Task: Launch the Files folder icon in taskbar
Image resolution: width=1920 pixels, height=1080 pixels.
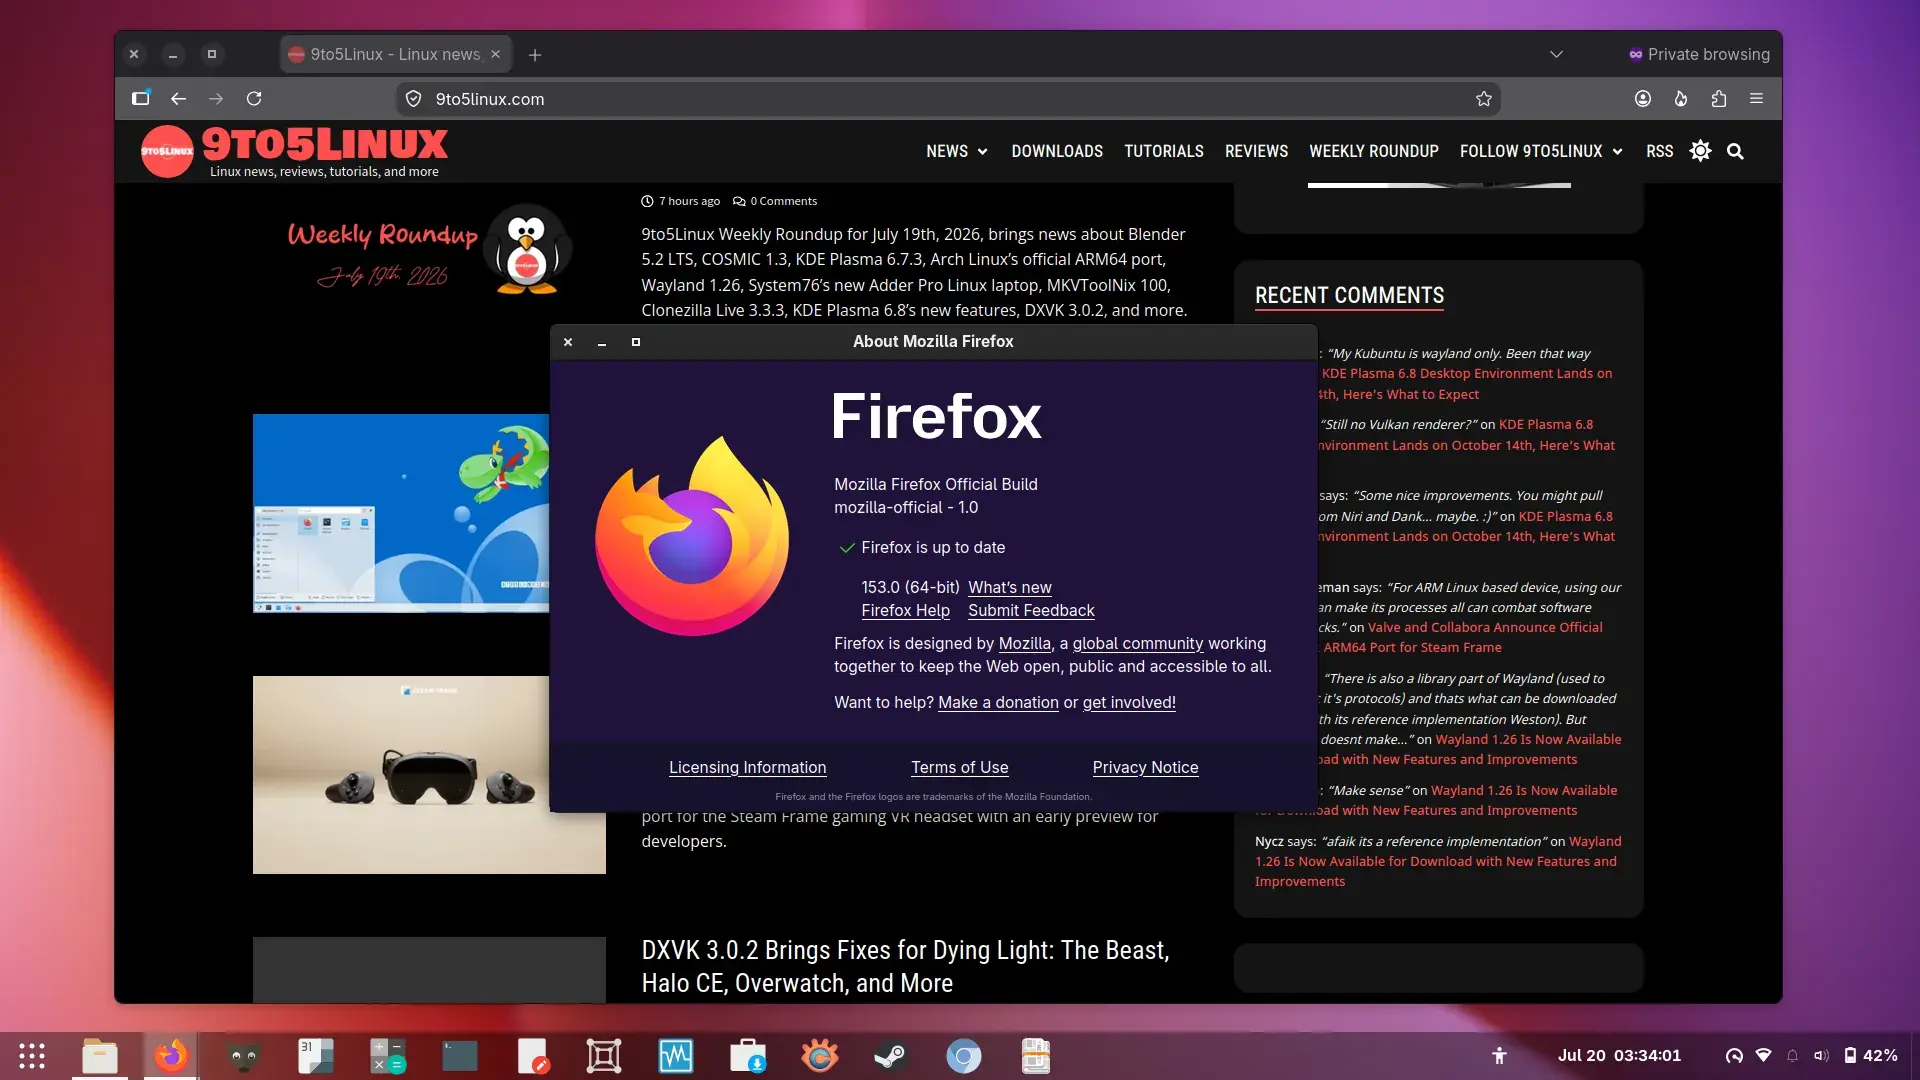Action: click(100, 1056)
